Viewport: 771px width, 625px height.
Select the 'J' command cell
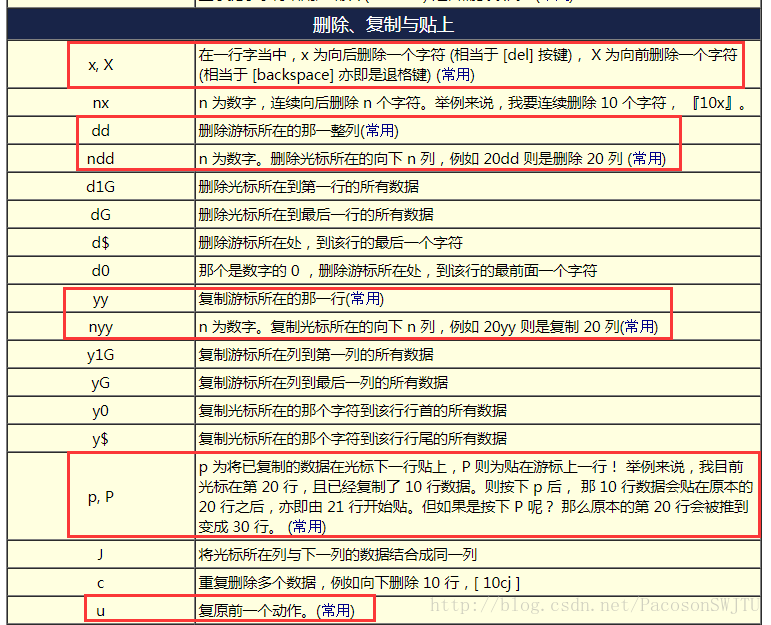click(x=101, y=555)
